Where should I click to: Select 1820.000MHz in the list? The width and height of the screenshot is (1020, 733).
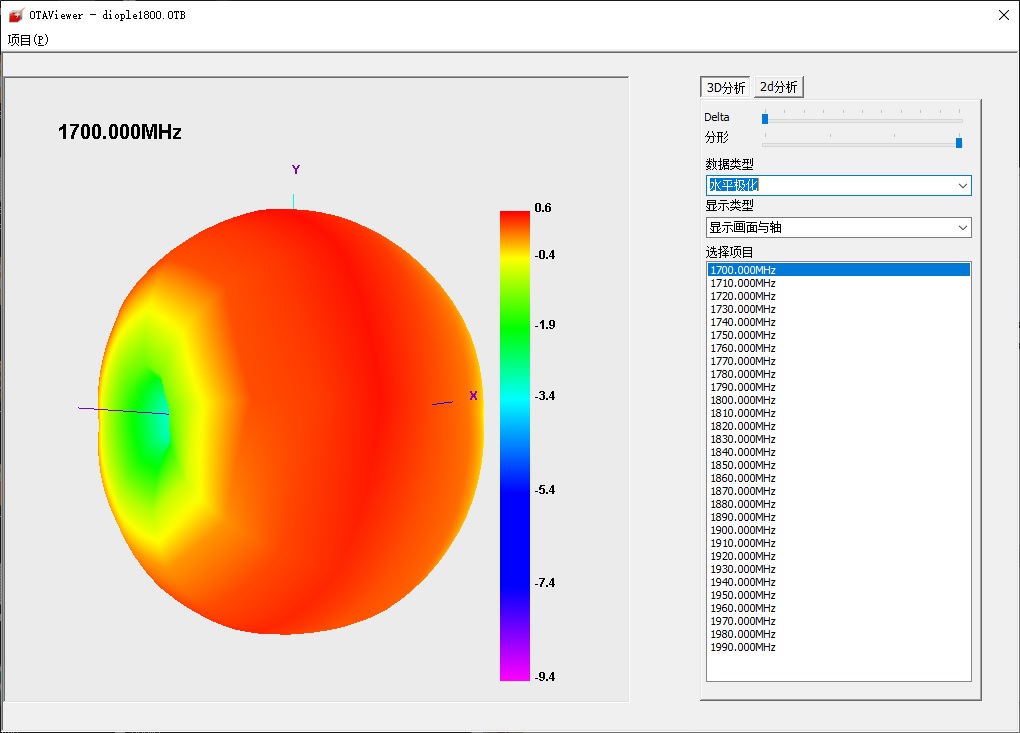pos(839,426)
